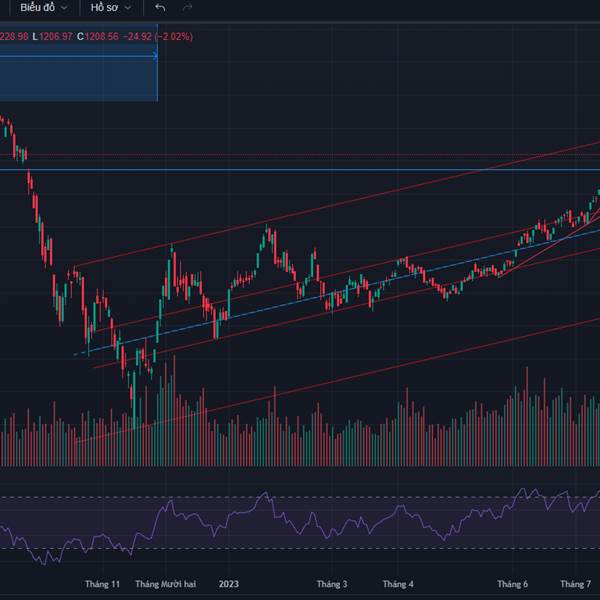Screen dimensions: 600x600
Task: Click the Tháng 11 time axis label
Action: click(102, 584)
